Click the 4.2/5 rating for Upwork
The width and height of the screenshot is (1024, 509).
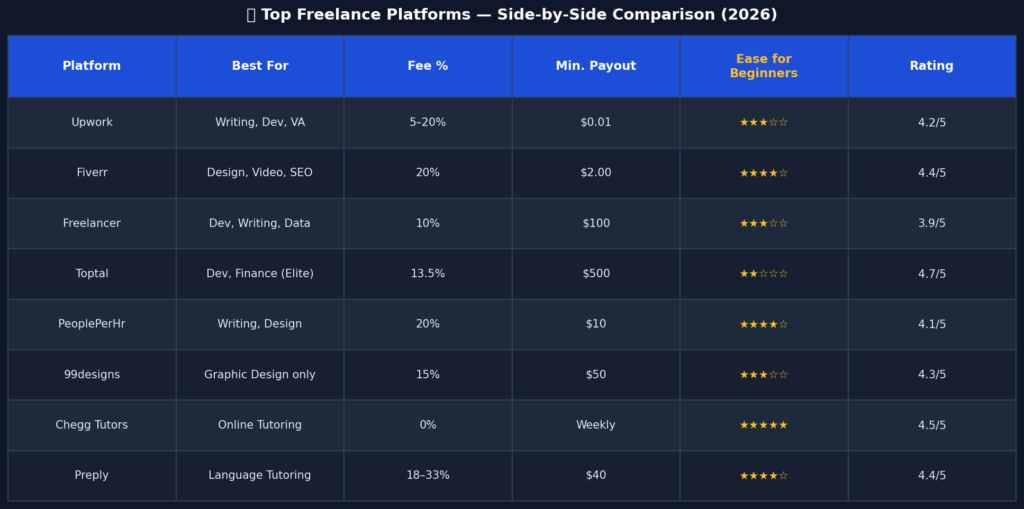tap(932, 122)
